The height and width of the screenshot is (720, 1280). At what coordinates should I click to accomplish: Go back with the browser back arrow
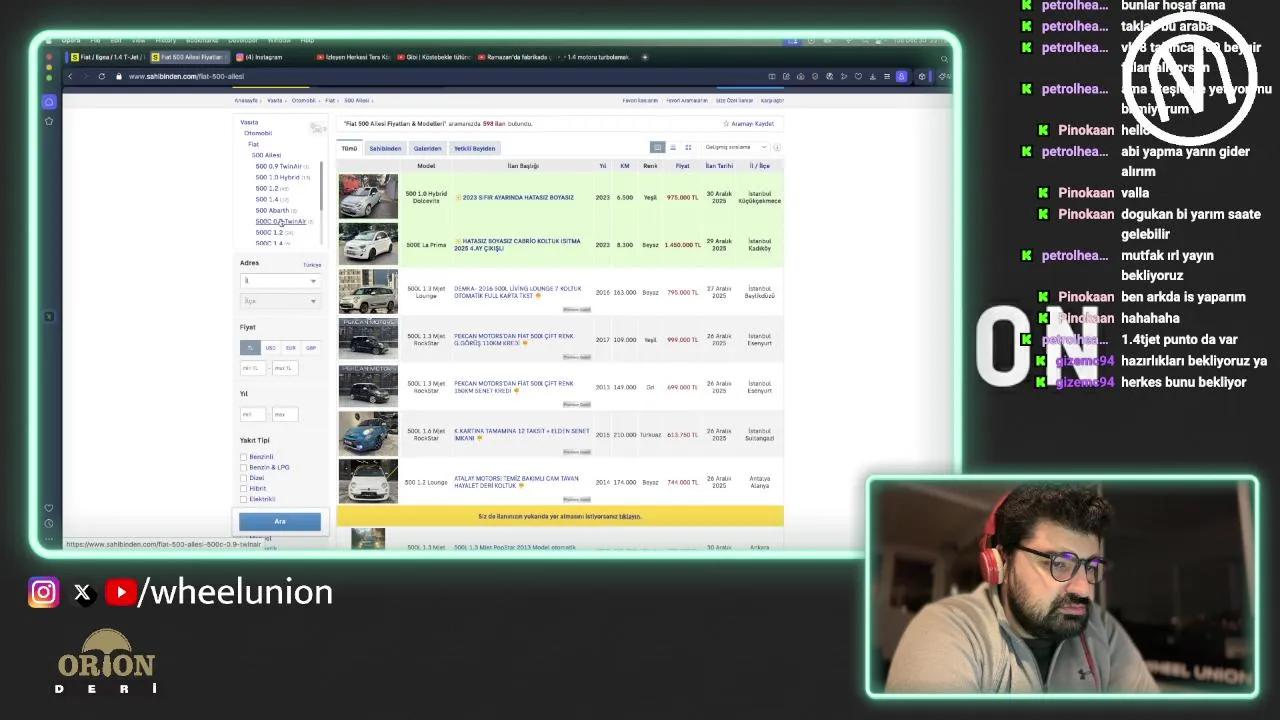pos(70,76)
